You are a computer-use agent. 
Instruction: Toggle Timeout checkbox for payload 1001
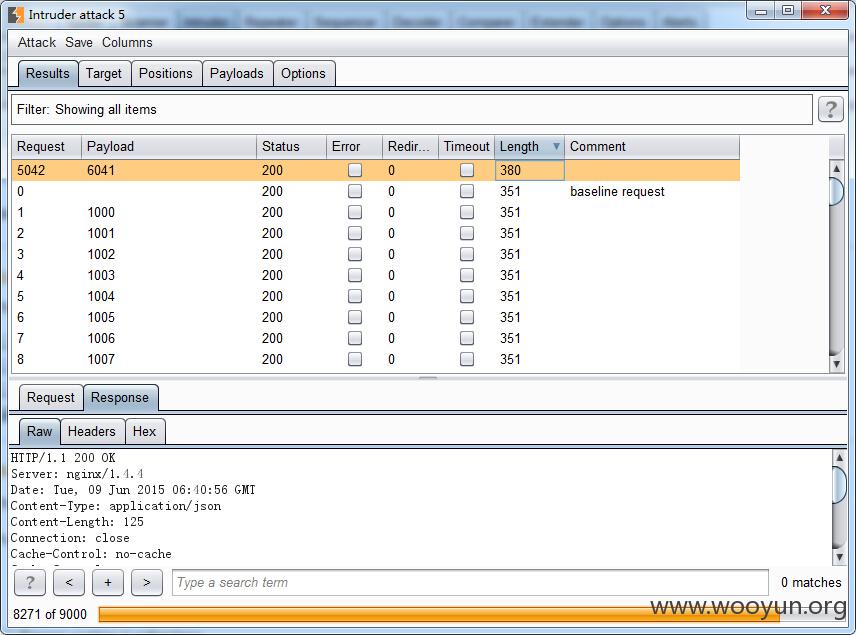[x=467, y=233]
